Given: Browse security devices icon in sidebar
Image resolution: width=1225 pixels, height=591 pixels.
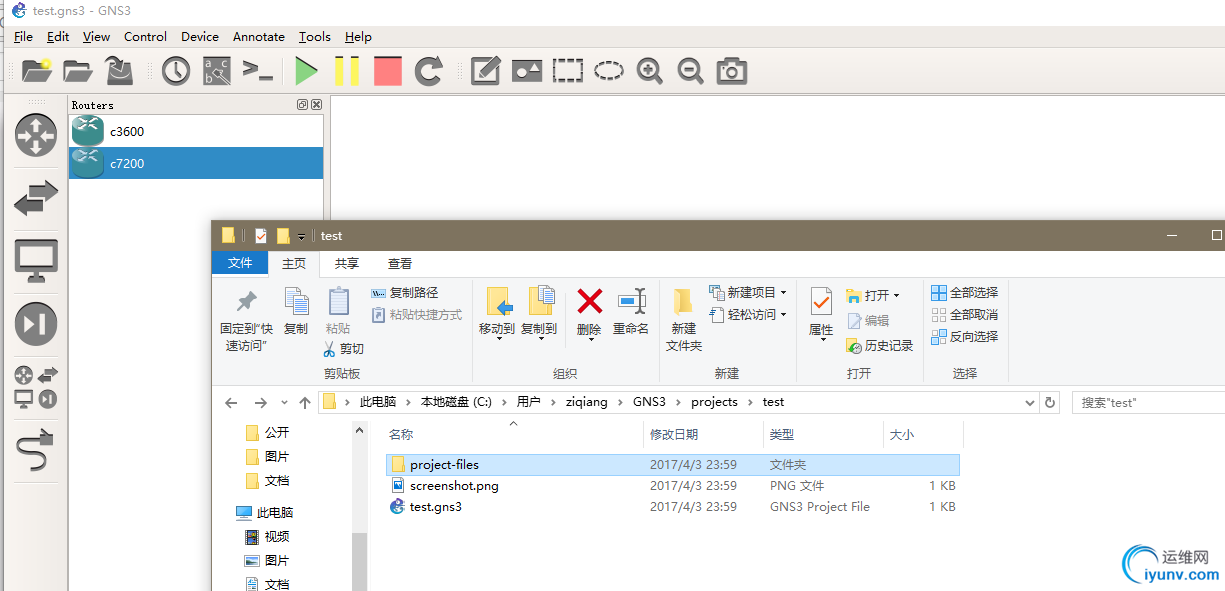Looking at the screenshot, I should pyautogui.click(x=36, y=323).
